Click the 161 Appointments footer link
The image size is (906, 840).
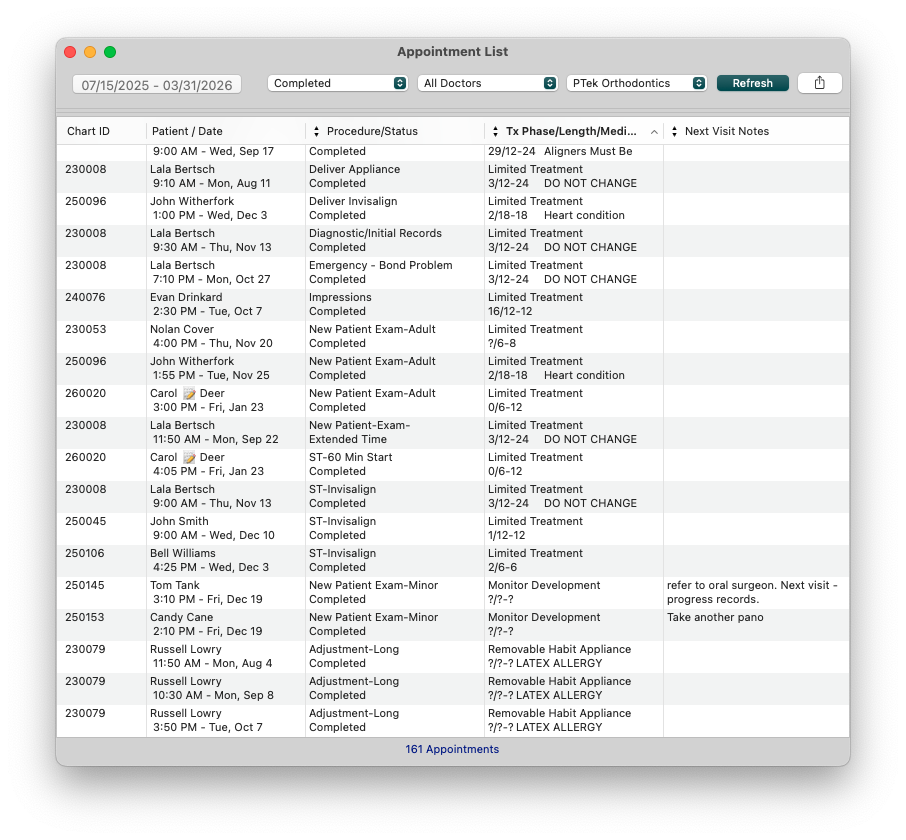(x=452, y=749)
